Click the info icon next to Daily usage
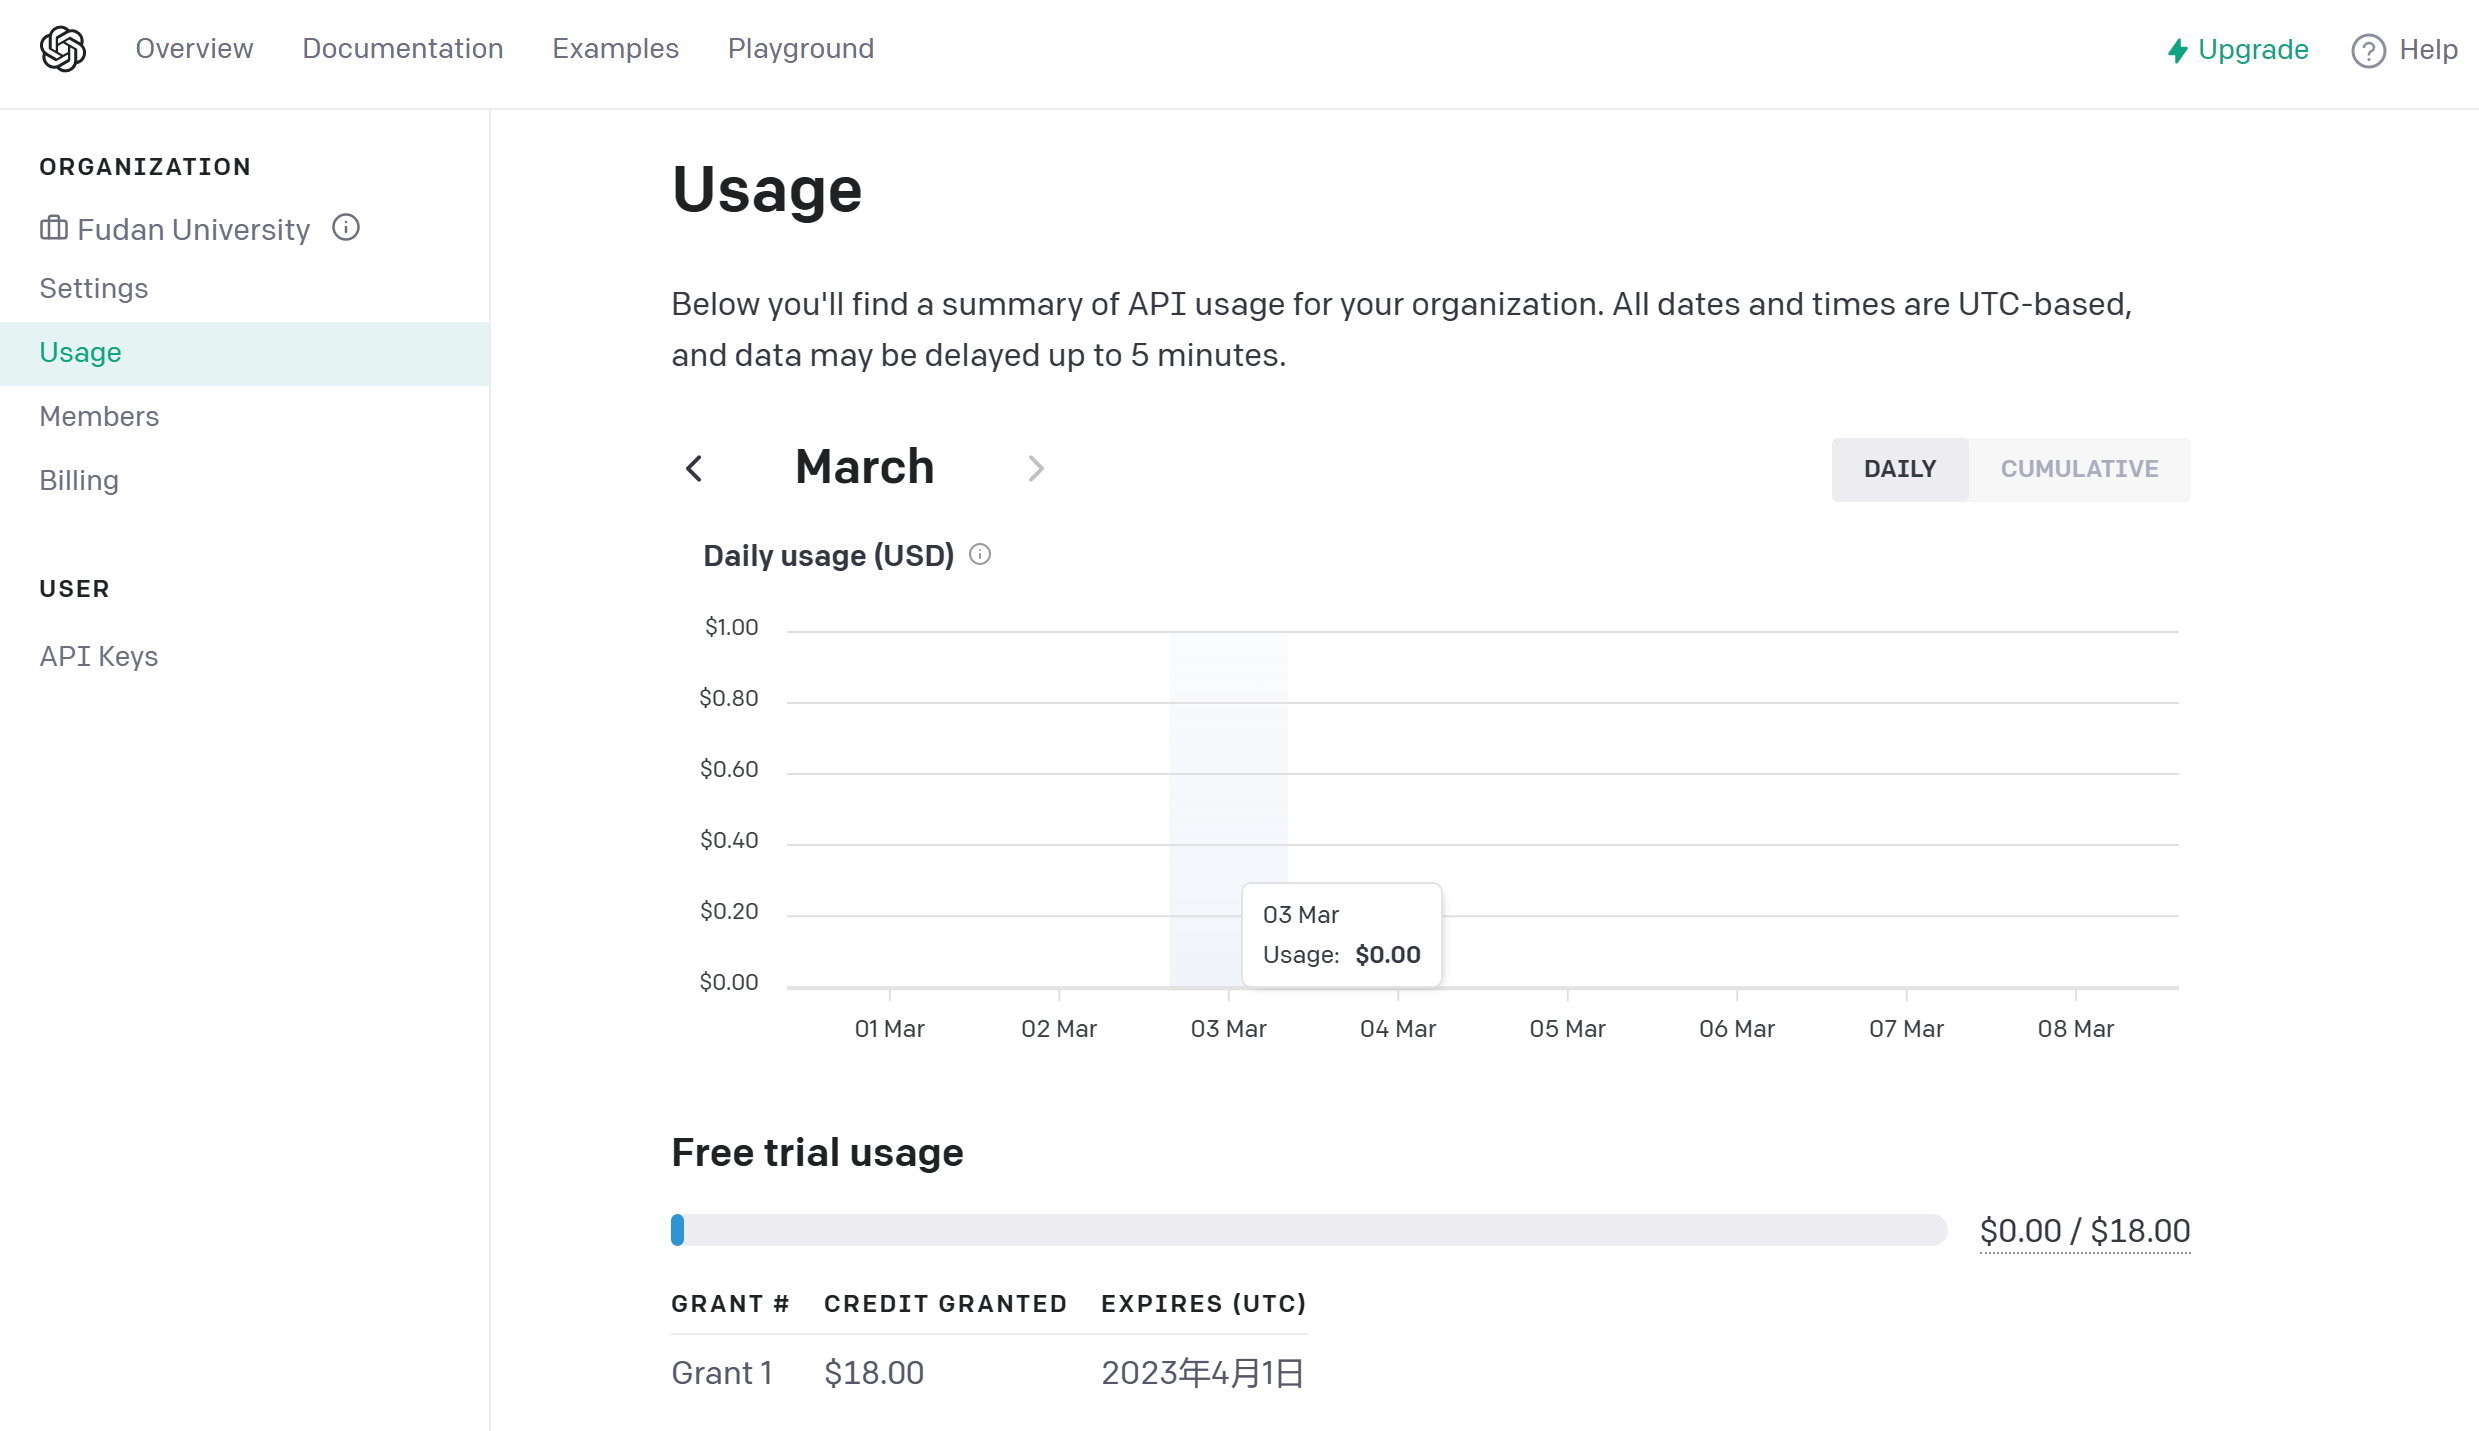Viewport: 2479px width, 1431px height. (x=980, y=555)
